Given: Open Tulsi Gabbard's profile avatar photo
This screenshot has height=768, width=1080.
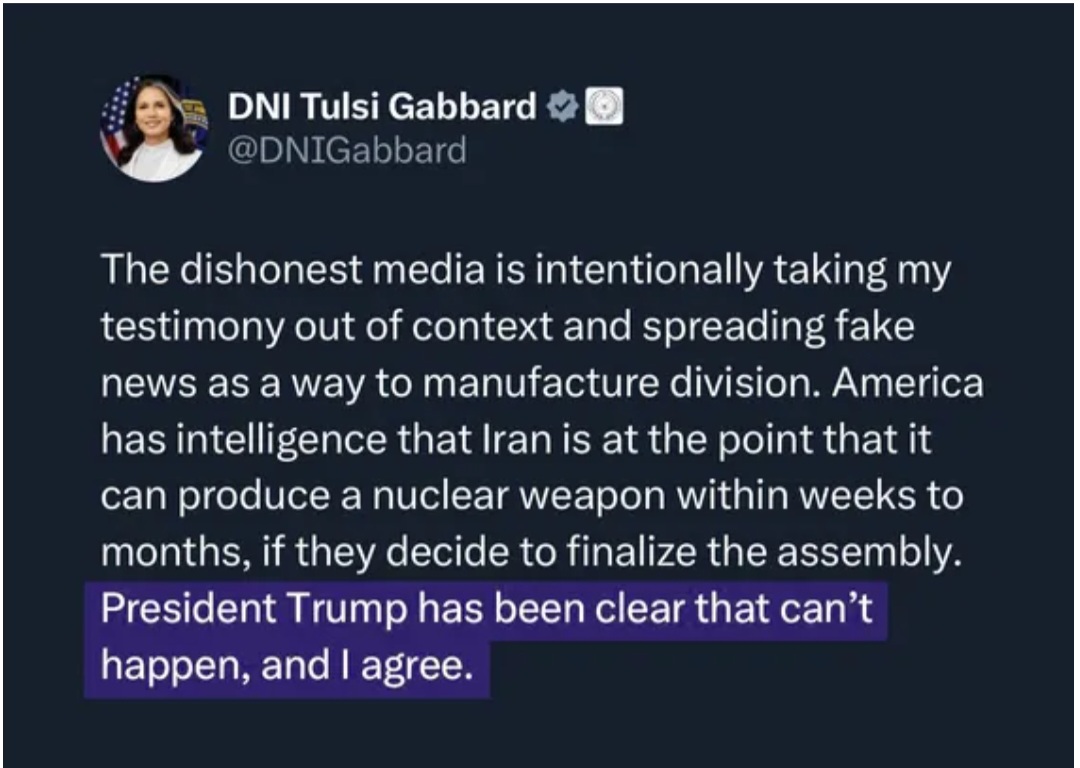Looking at the screenshot, I should point(155,127).
